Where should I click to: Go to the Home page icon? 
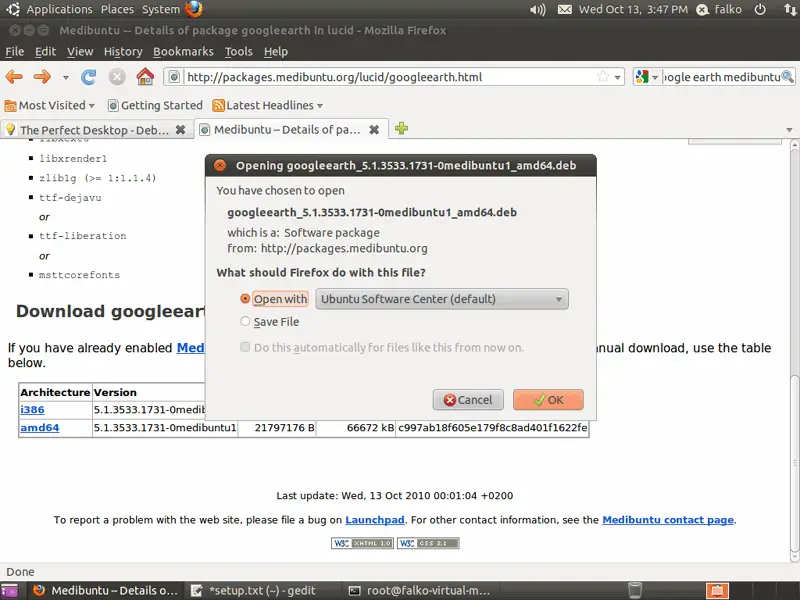[145, 77]
